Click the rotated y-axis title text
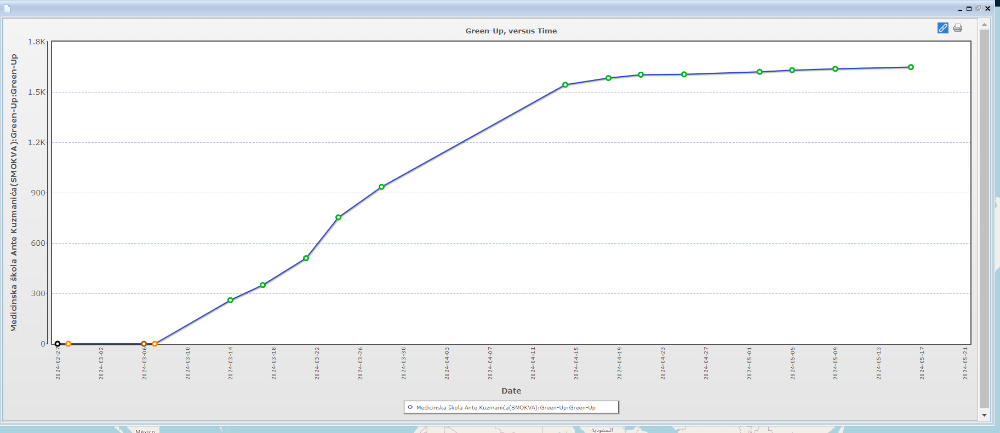This screenshot has width=1000, height=433. click(15, 193)
